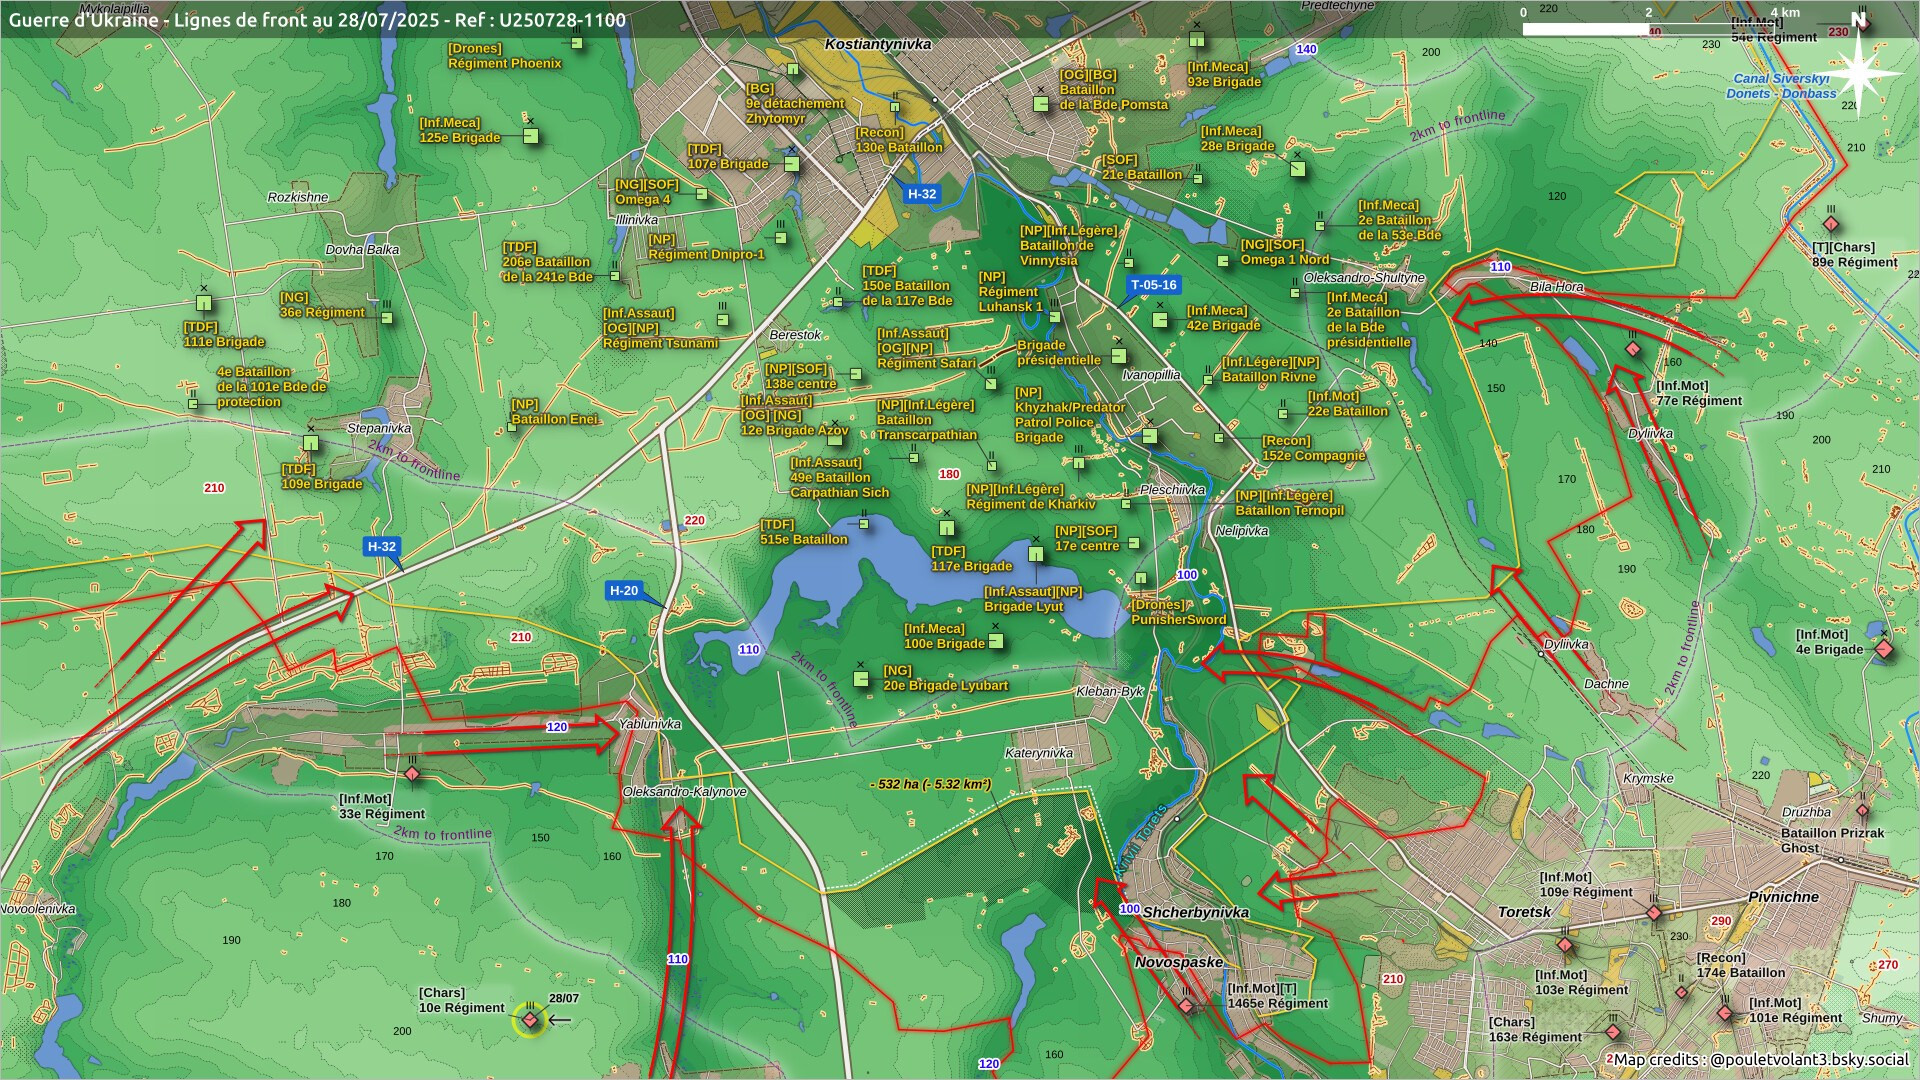This screenshot has height=1080, width=1920.
Task: Select the Berestok label
Action: coord(795,335)
